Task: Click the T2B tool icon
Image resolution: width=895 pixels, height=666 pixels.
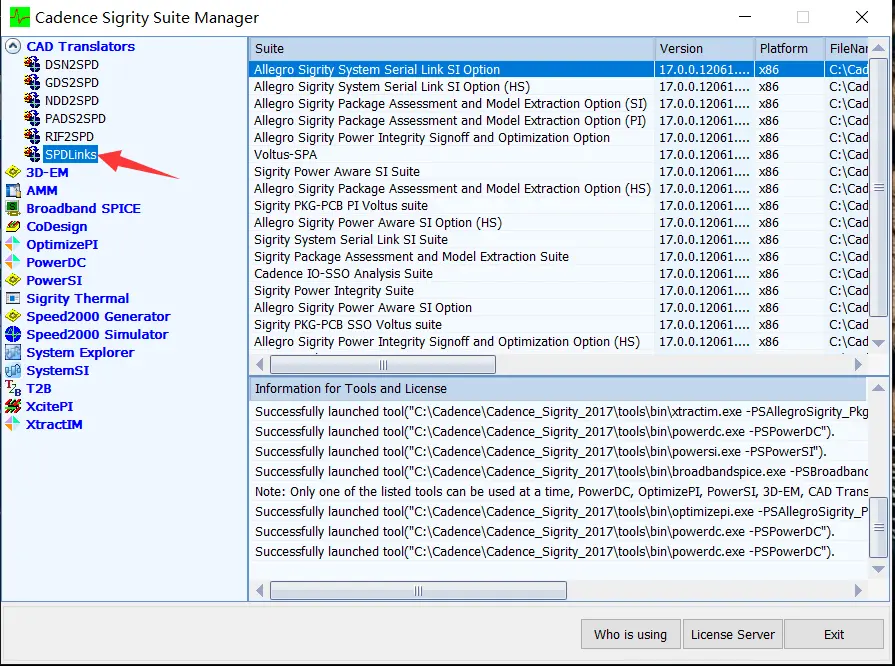Action: tap(13, 389)
